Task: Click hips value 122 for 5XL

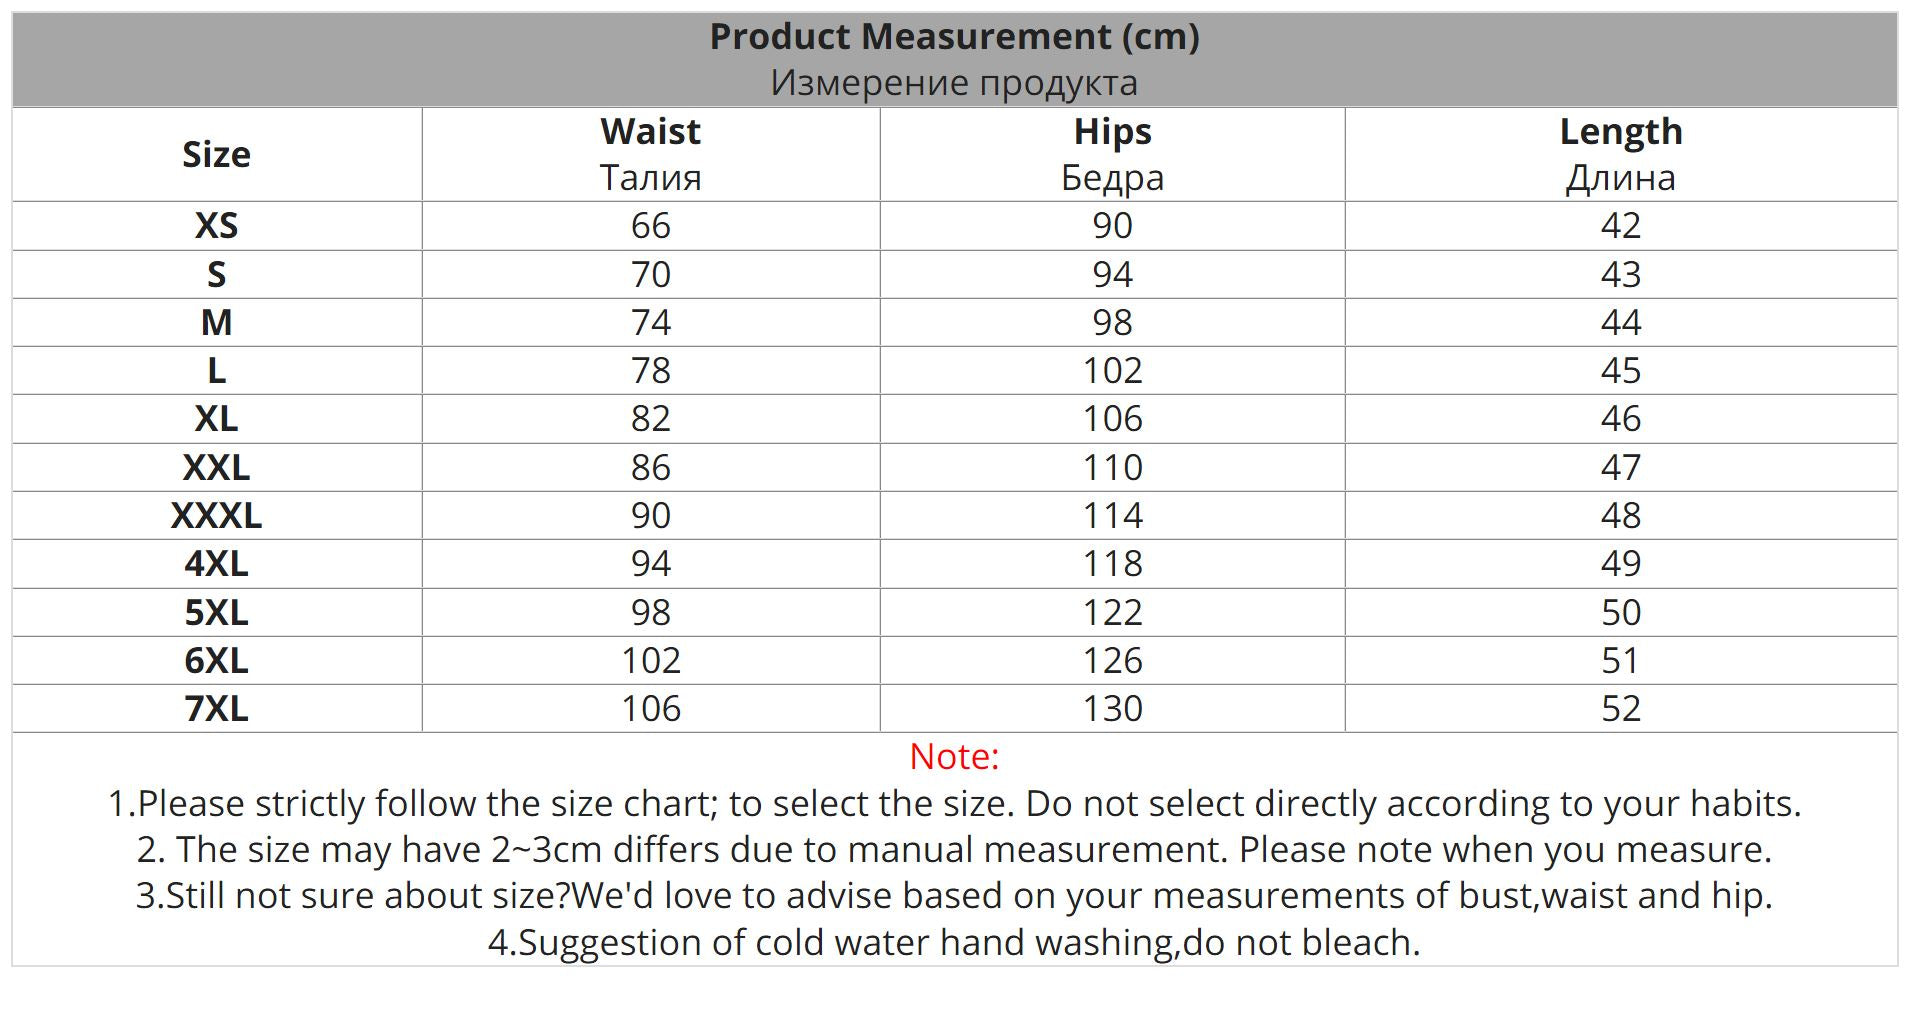Action: (x=1112, y=612)
